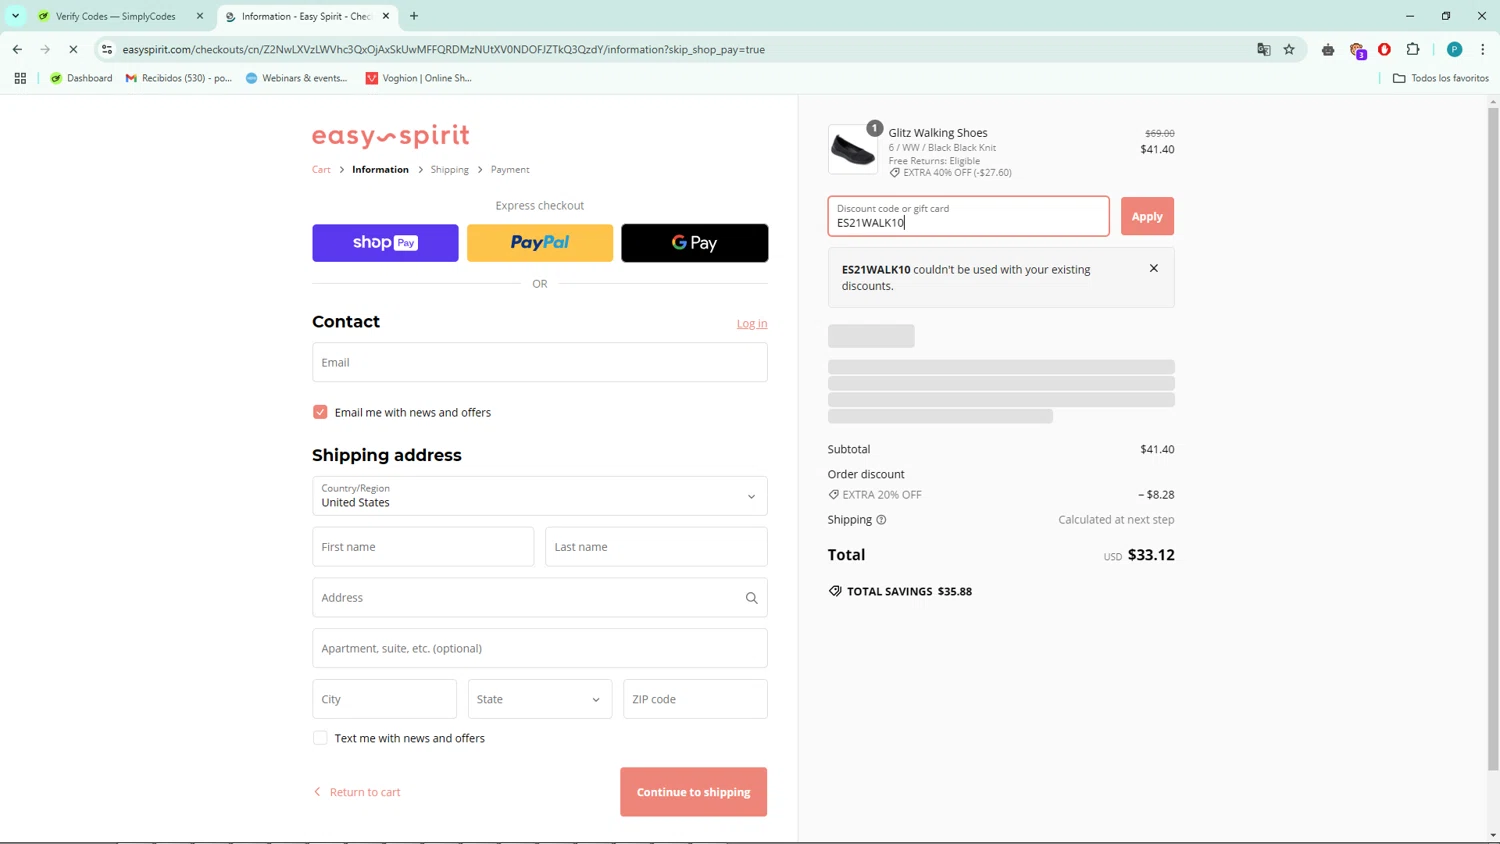Viewport: 1500px width, 844px height.
Task: Click the address search magnifier icon
Action: [x=751, y=598]
